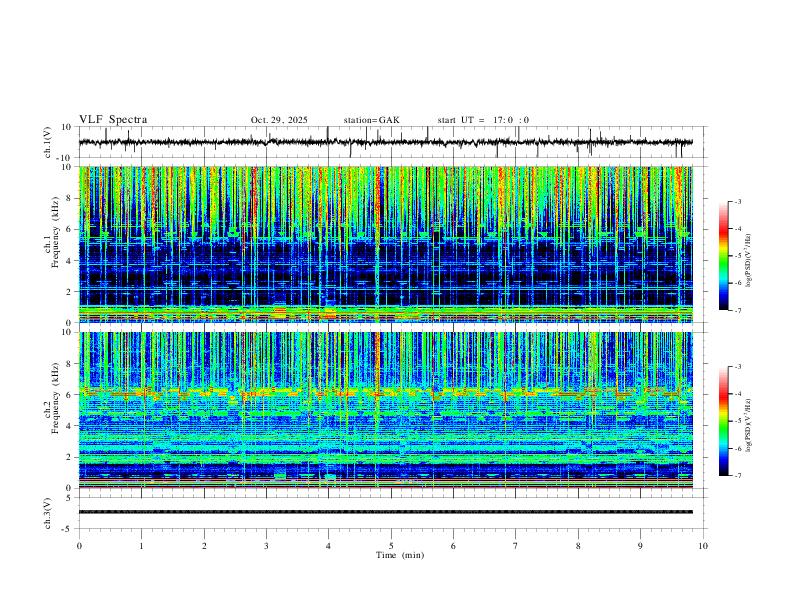Viewport: 792px width, 612px height.
Task: Click the ch.1 voltage waveform trace
Action: click(x=386, y=142)
